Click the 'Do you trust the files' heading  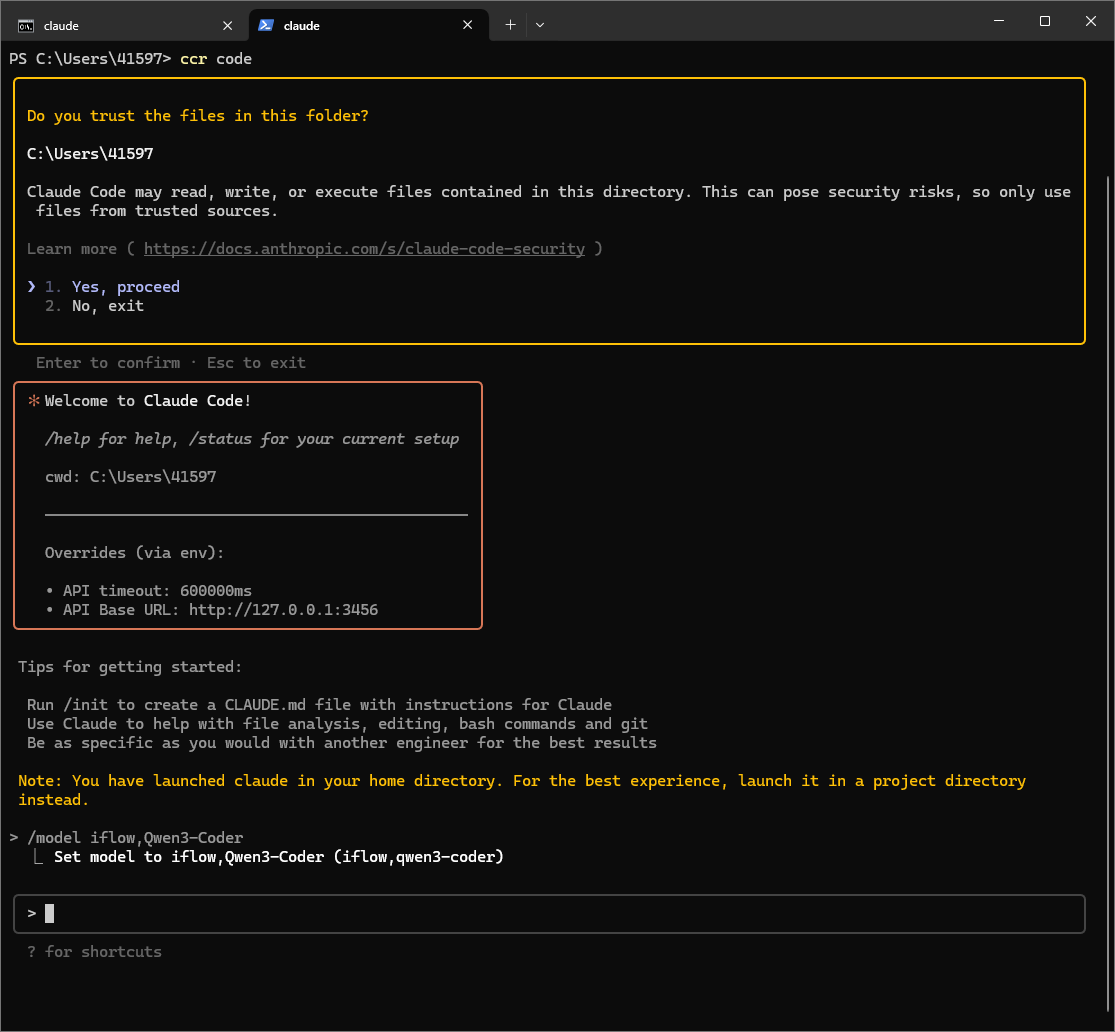198,116
